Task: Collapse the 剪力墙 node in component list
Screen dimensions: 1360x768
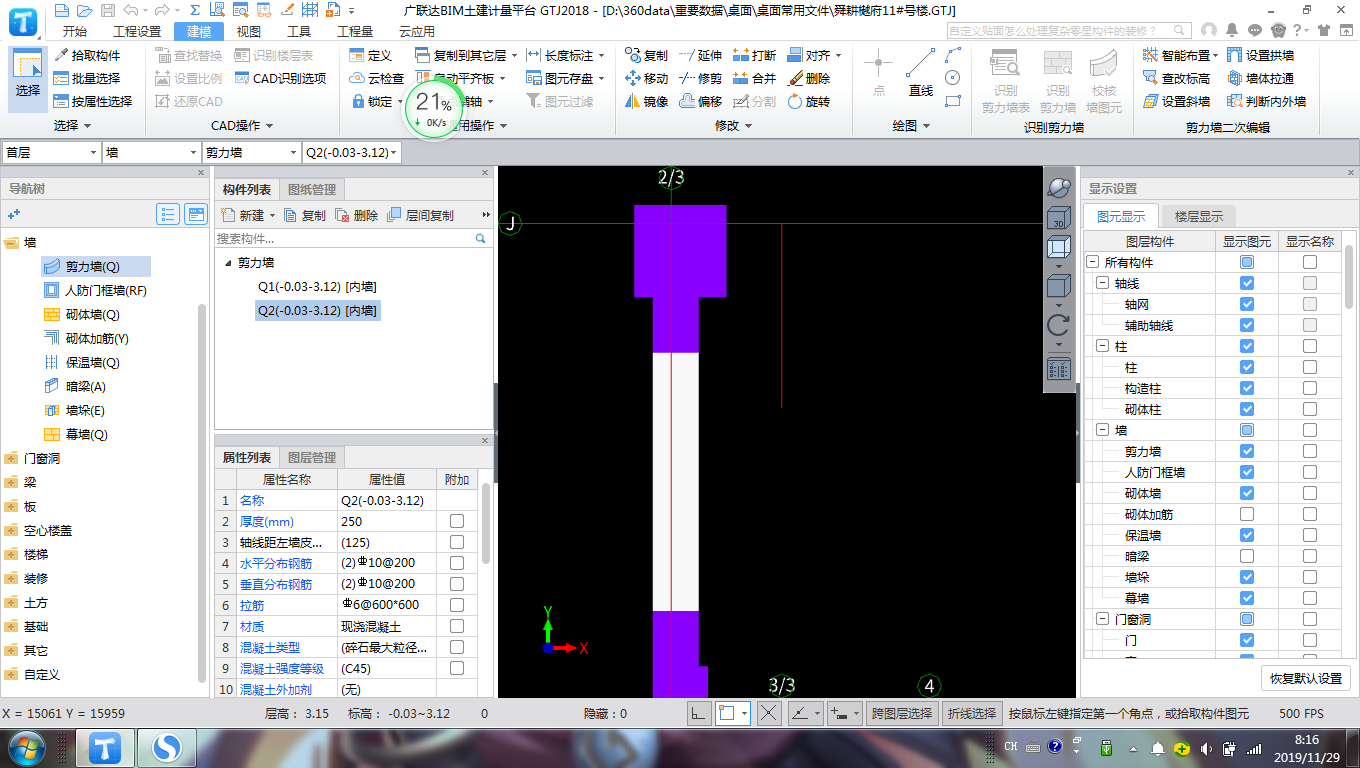Action: [x=227, y=263]
